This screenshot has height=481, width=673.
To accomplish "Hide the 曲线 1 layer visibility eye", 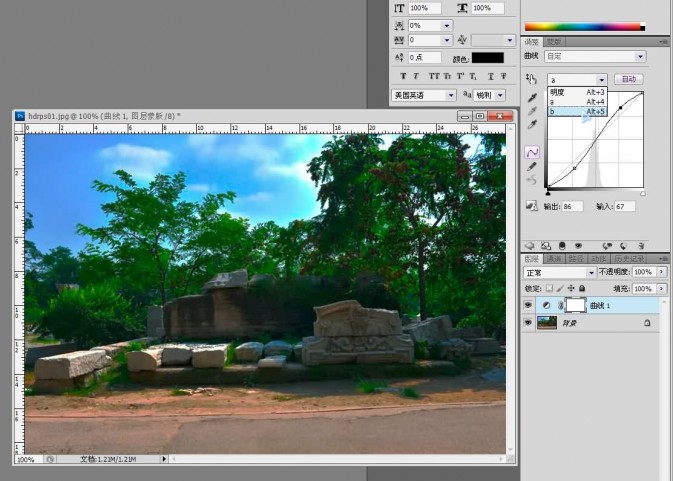I will (528, 305).
